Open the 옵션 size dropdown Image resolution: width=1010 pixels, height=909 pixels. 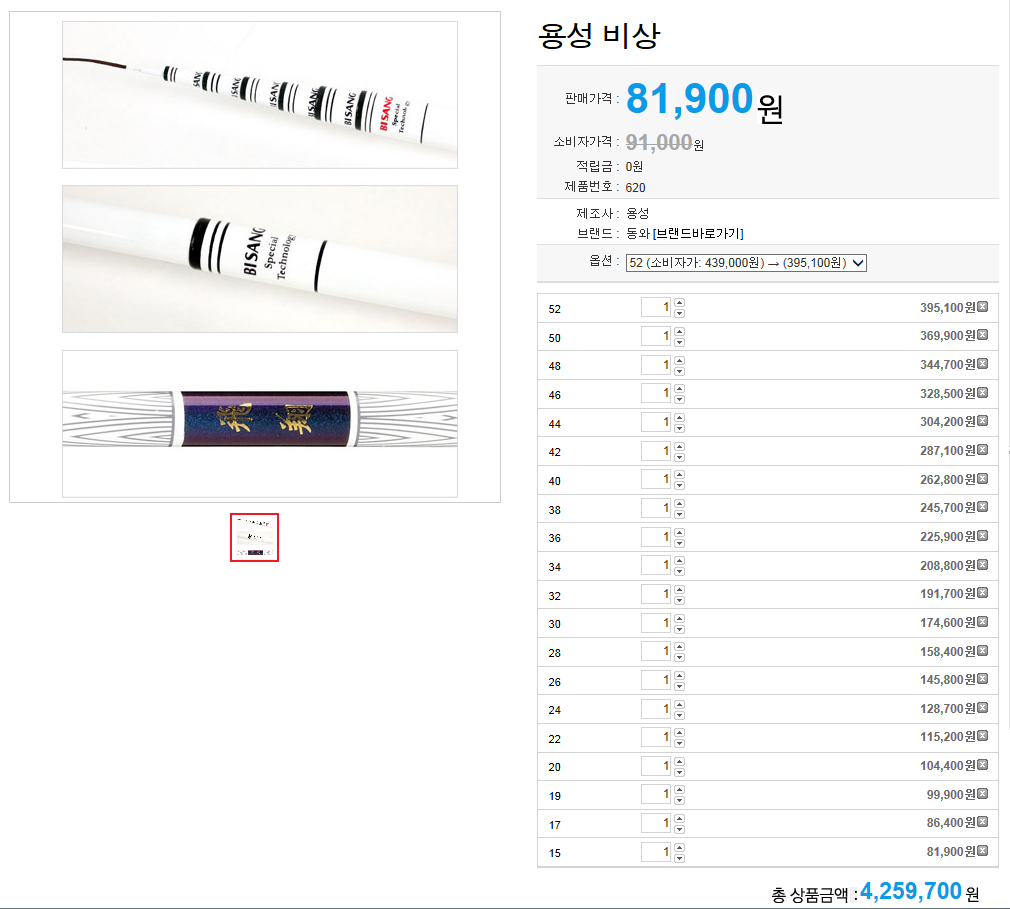click(x=746, y=263)
